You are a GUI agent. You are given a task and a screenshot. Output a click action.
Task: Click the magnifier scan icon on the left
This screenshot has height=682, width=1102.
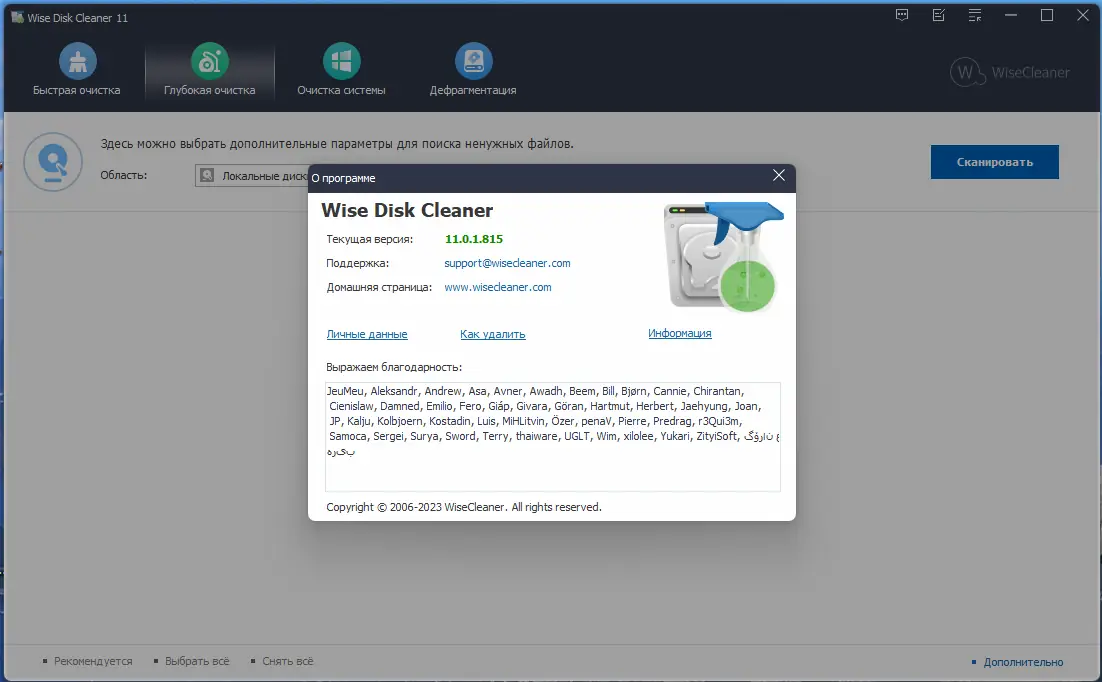[52, 162]
